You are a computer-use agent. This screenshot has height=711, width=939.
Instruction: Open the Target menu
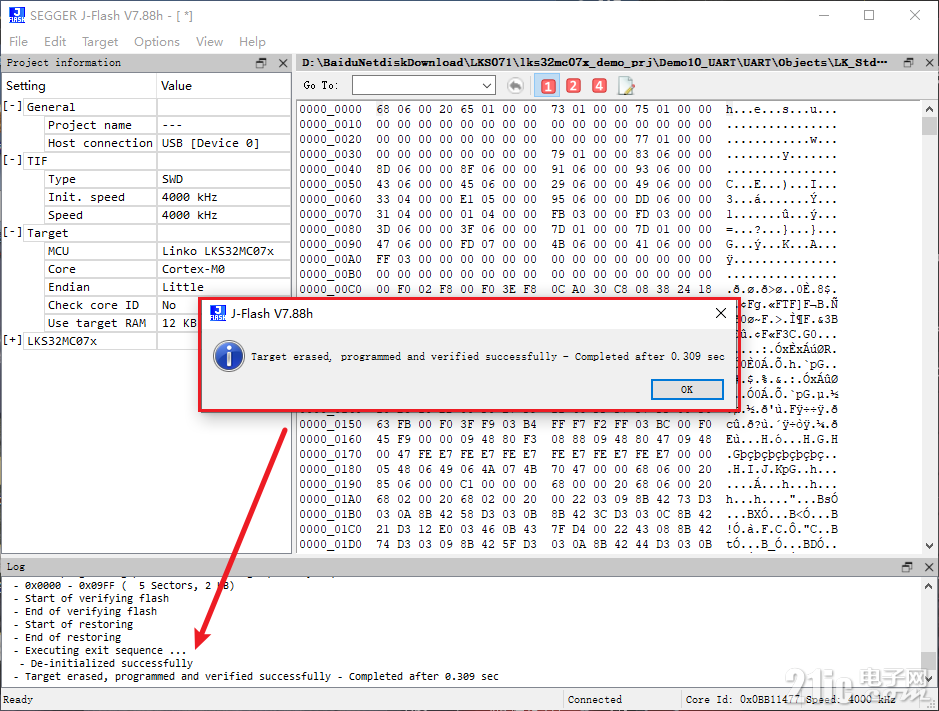point(100,41)
